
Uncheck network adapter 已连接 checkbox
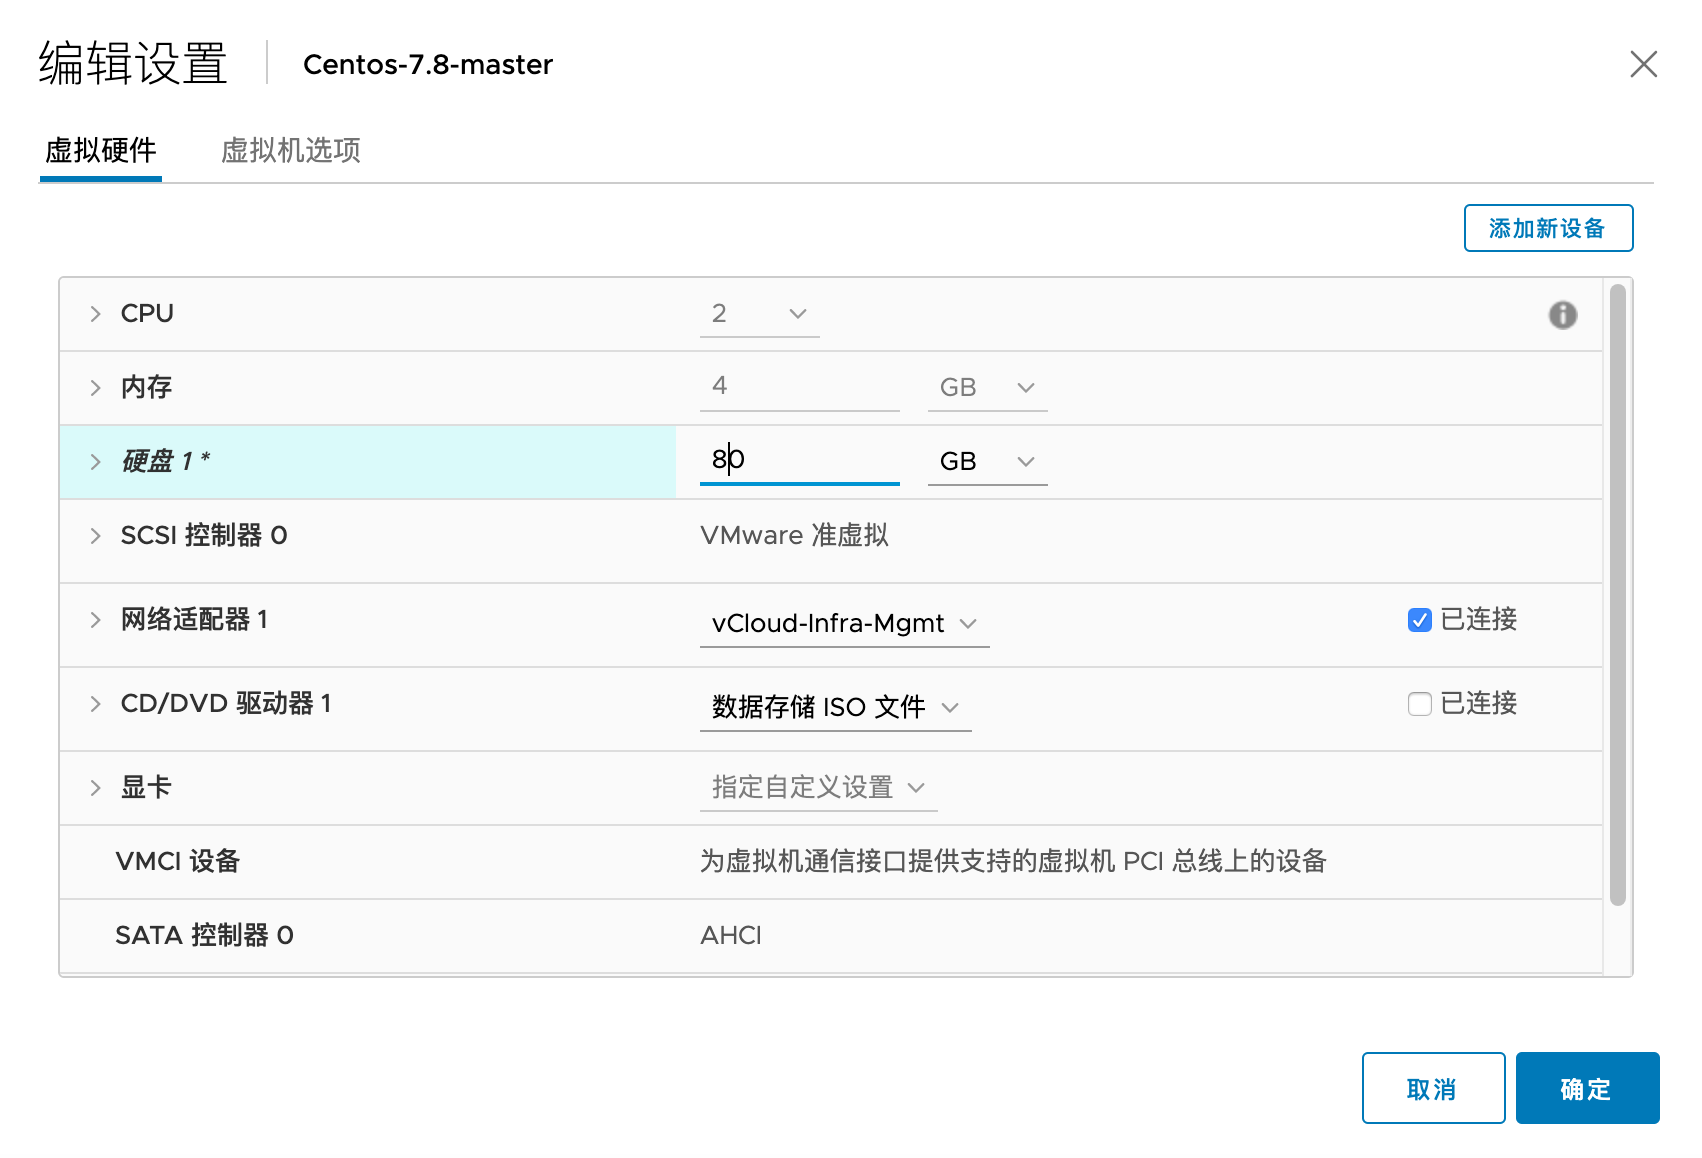(x=1419, y=620)
